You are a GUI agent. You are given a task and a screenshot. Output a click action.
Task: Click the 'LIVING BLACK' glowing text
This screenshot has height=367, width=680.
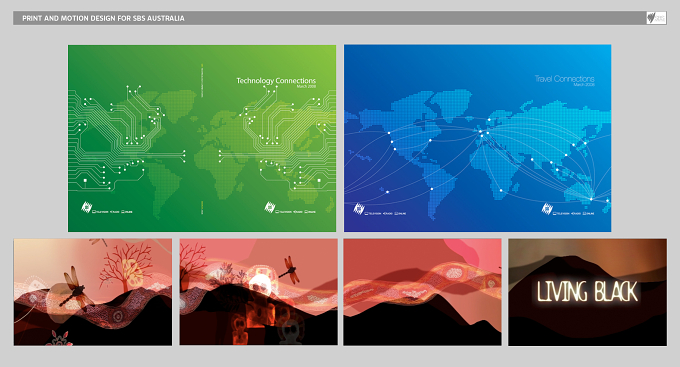587,292
